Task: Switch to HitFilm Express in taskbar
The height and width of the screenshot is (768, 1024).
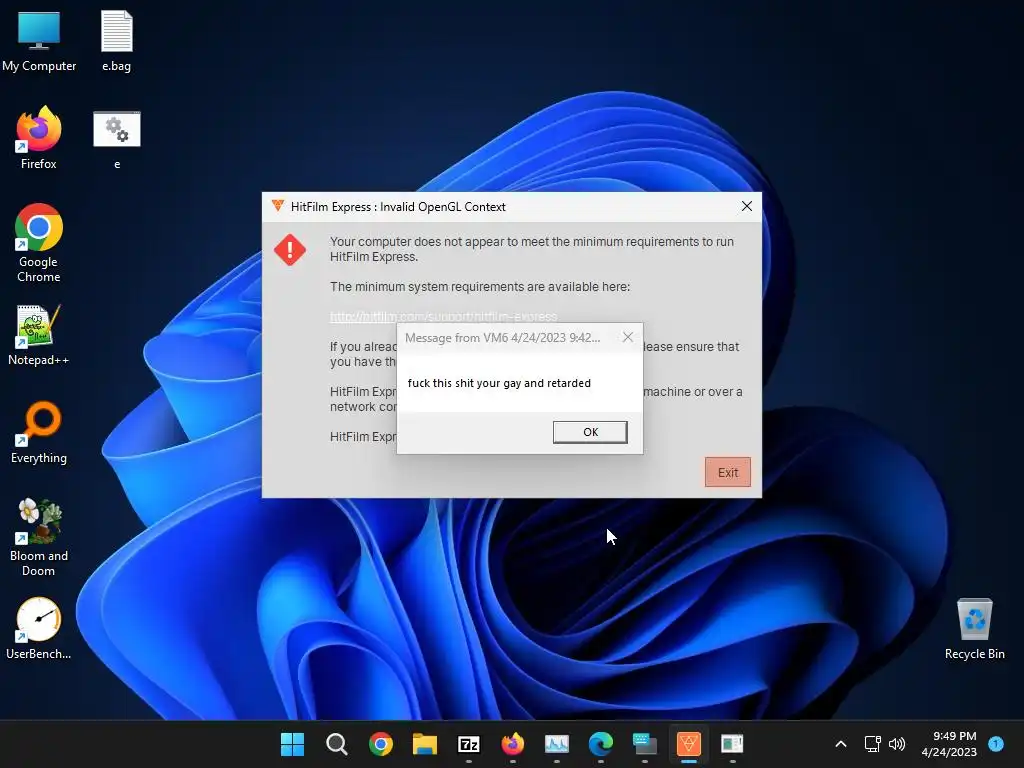Action: (x=688, y=744)
